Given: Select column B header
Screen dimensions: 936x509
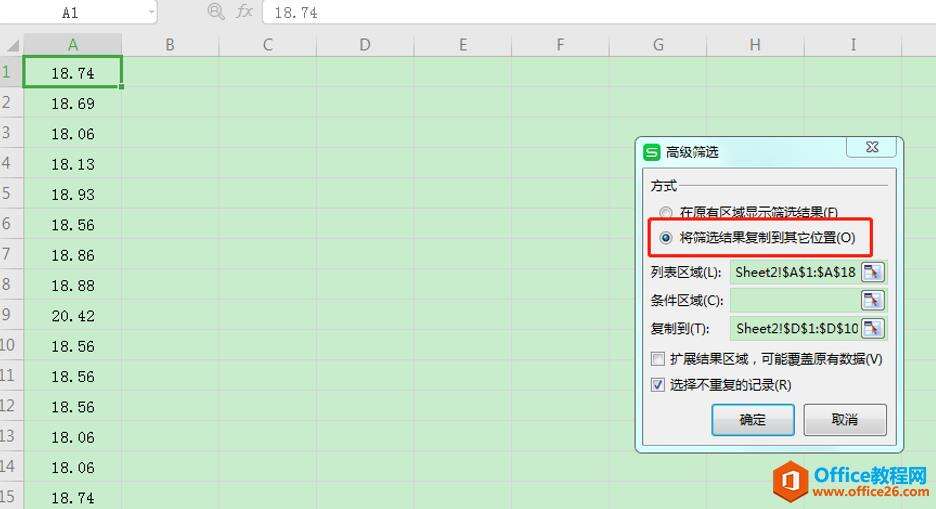Looking at the screenshot, I should tap(170, 45).
